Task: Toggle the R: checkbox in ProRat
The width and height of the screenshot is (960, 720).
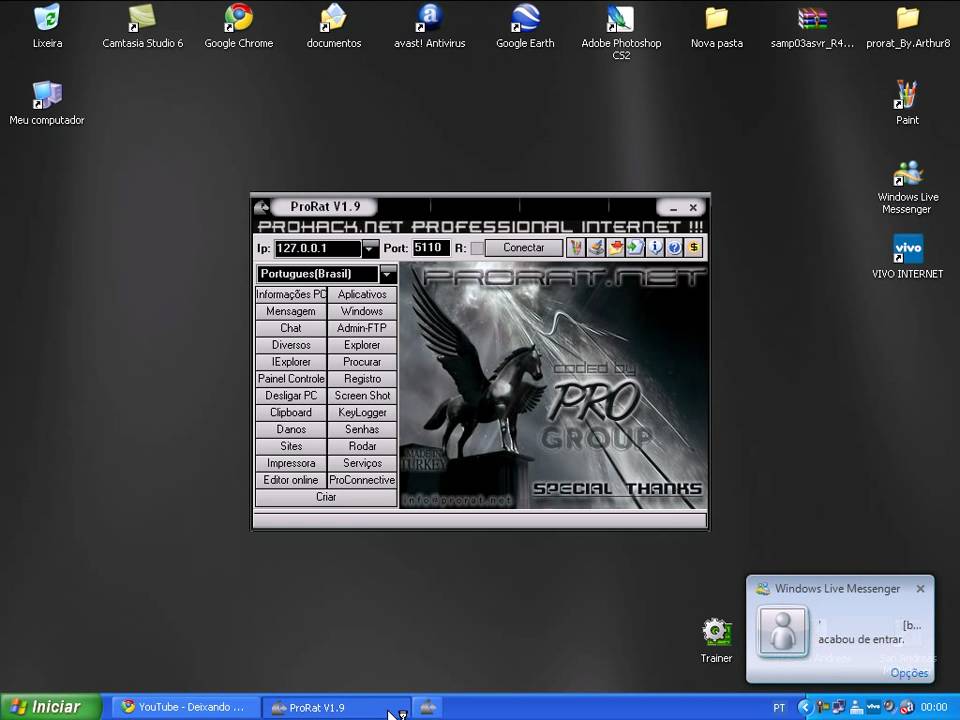Action: pos(477,248)
